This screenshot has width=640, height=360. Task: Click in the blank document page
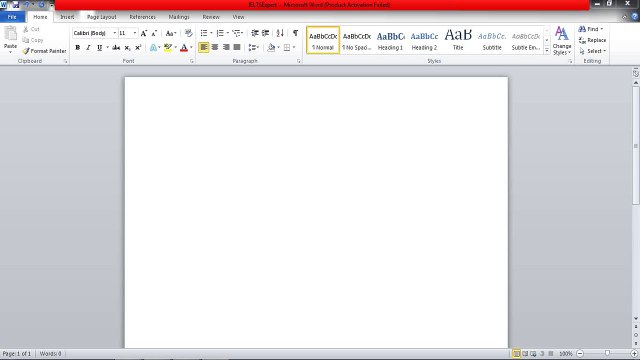pyautogui.click(x=316, y=212)
